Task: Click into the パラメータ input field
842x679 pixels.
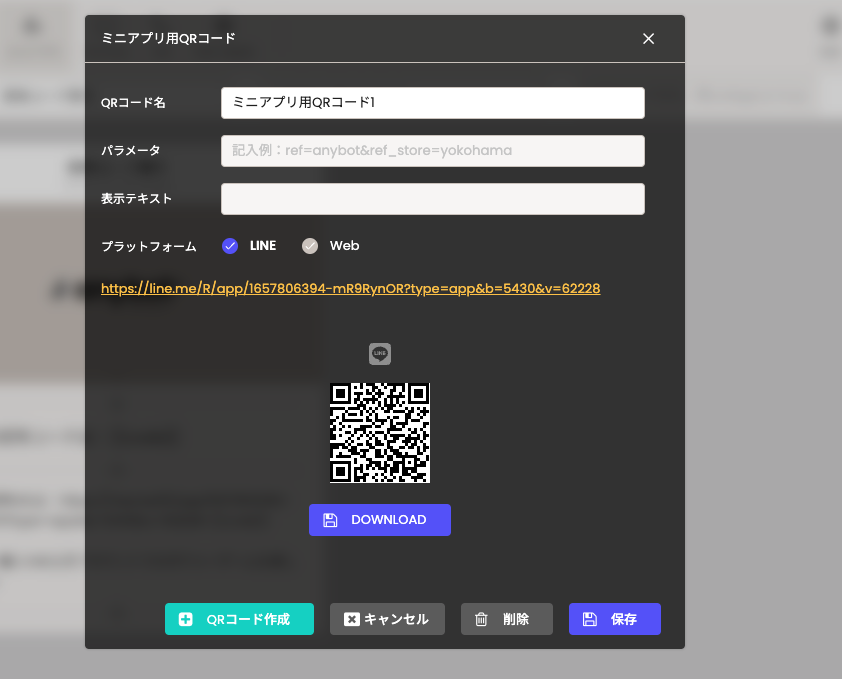Action: [x=432, y=151]
